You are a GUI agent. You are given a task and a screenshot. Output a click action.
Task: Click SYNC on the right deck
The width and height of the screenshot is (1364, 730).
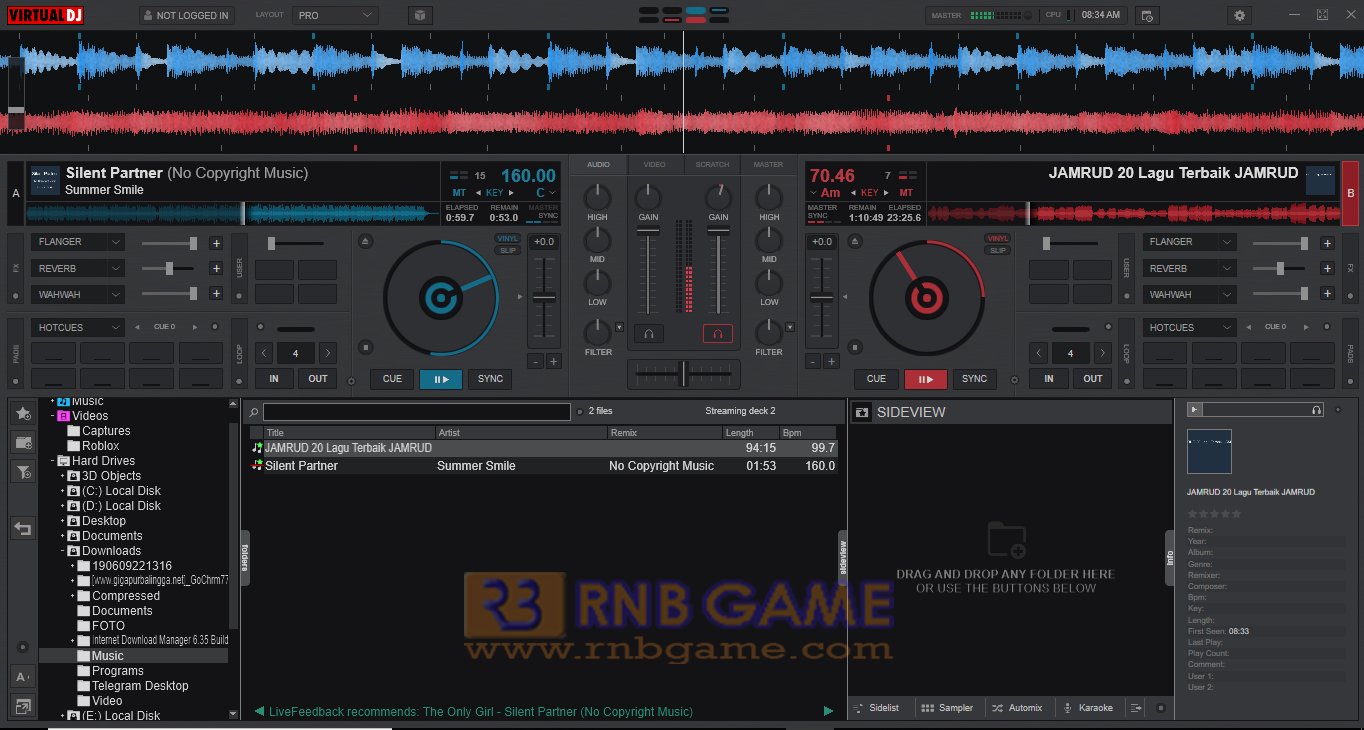pos(975,379)
